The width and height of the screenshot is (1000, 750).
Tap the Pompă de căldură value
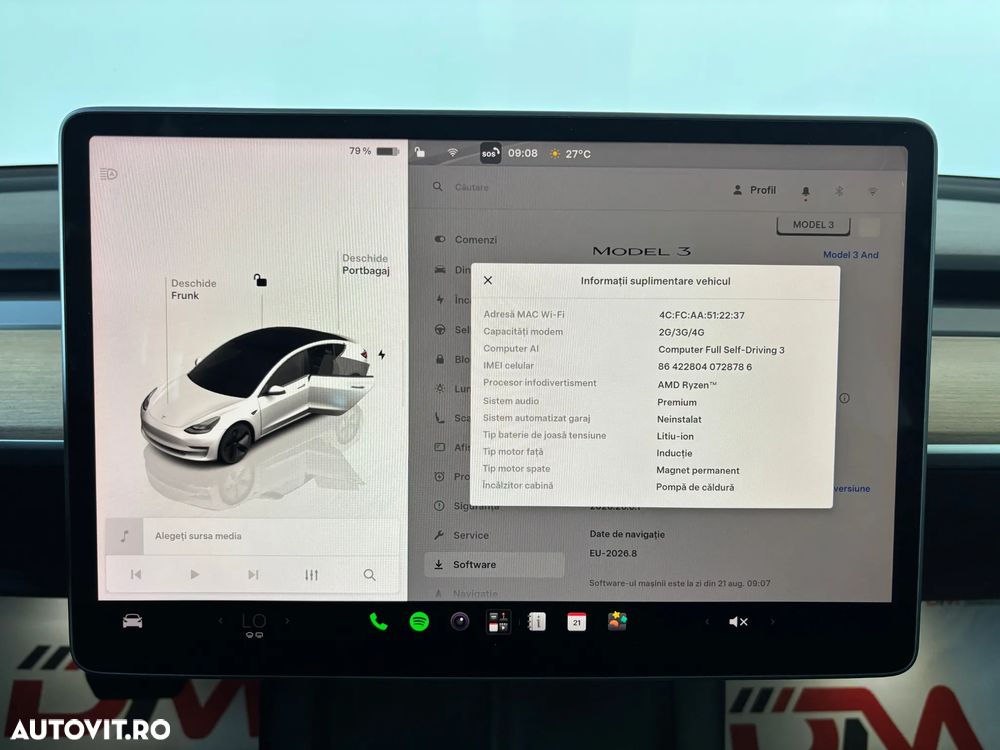click(695, 487)
